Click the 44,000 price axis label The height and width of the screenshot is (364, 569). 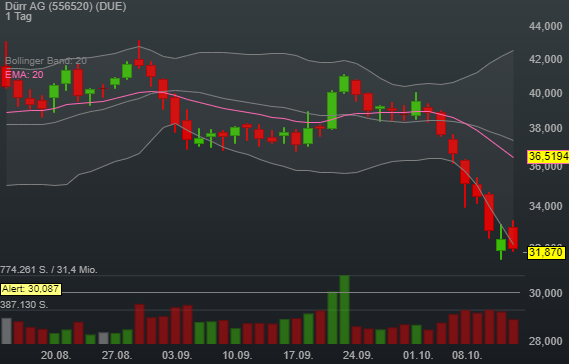coord(545,26)
